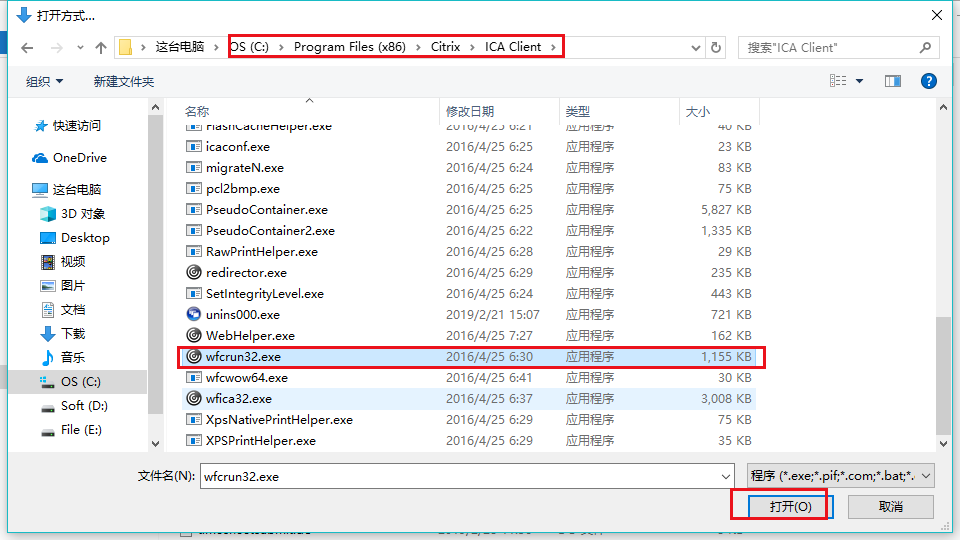Select wfcrun32.exe Citrix icon
Viewport: 960px width, 540px height.
(193, 356)
